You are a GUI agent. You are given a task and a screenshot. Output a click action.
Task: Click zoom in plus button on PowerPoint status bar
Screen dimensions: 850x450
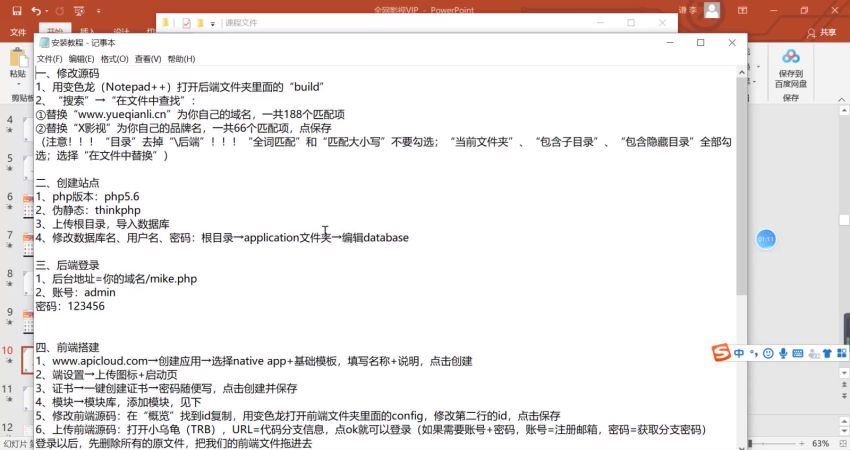802,443
